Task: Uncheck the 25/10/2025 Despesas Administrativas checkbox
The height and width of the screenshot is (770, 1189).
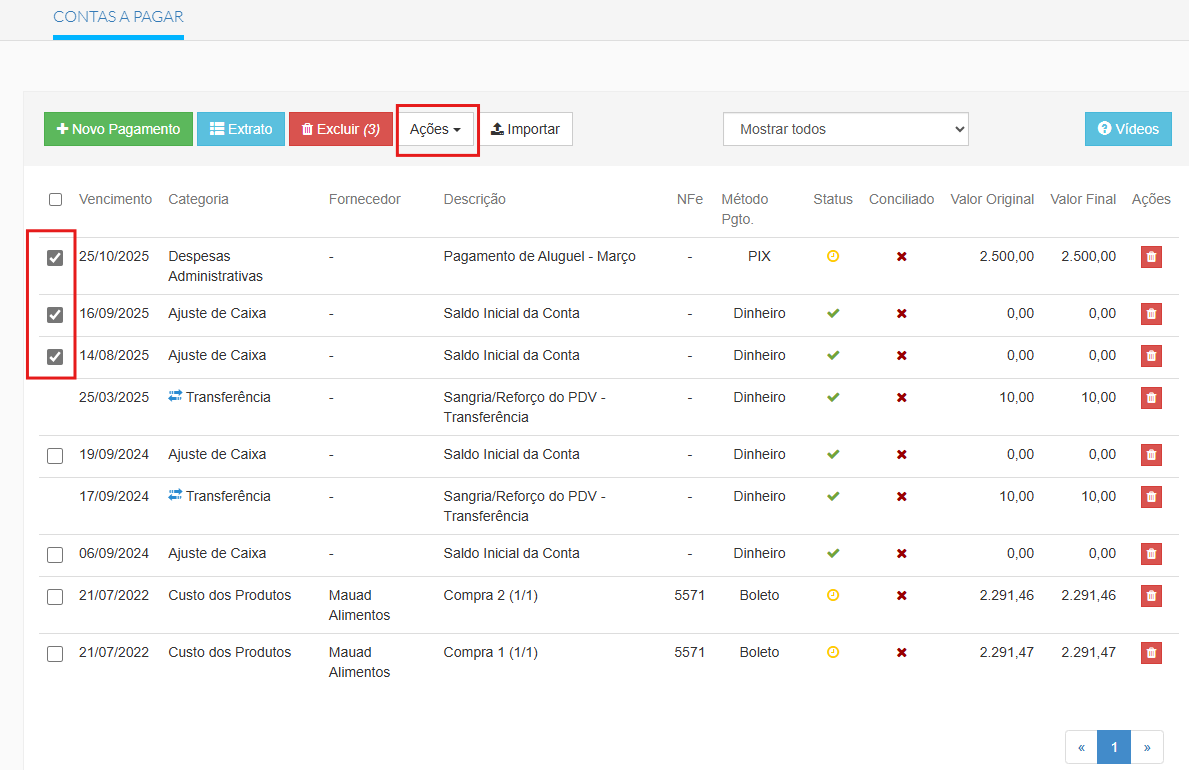Action: point(55,258)
